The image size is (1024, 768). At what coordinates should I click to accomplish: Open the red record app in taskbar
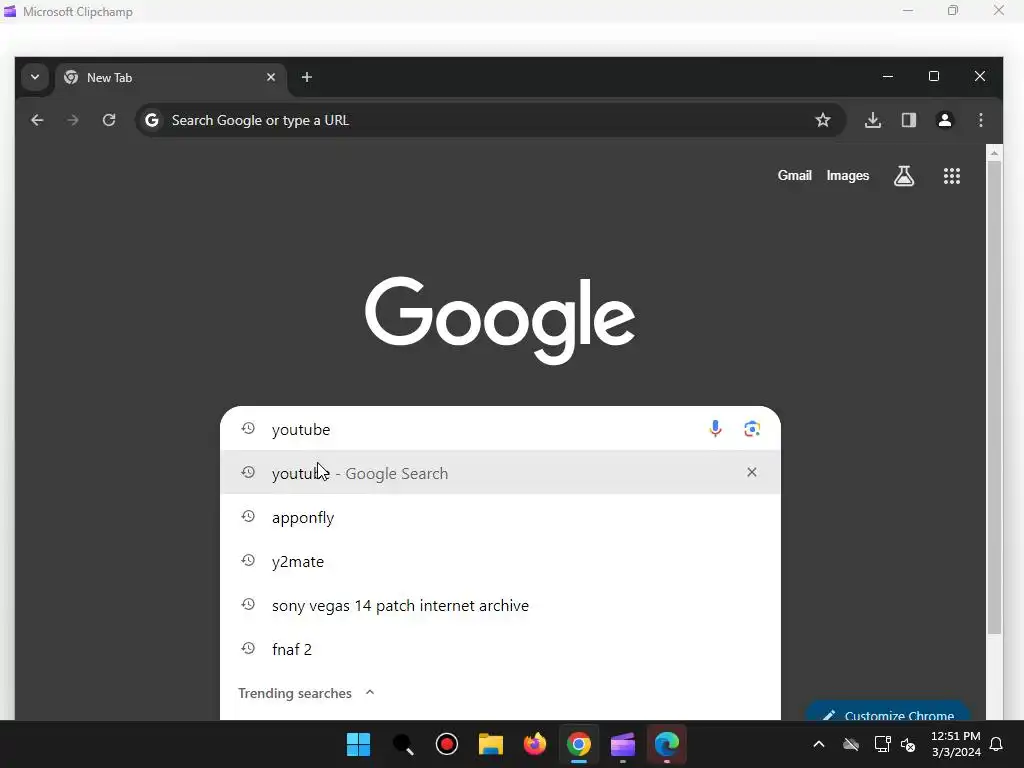point(447,744)
